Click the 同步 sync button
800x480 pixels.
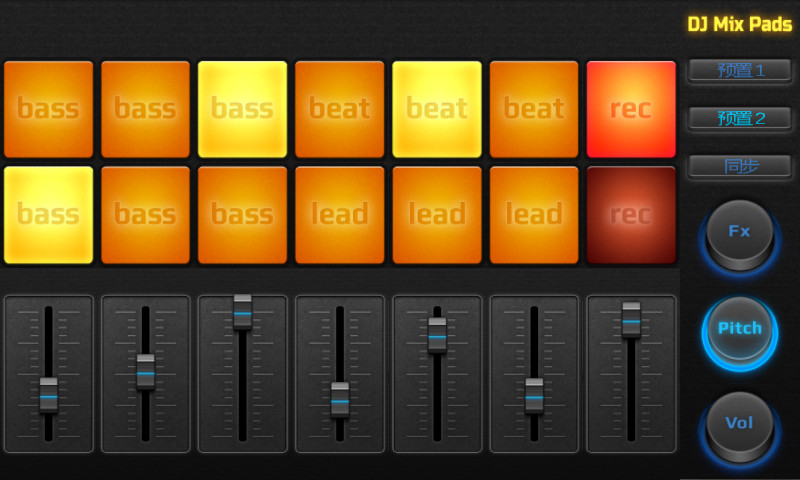click(740, 166)
